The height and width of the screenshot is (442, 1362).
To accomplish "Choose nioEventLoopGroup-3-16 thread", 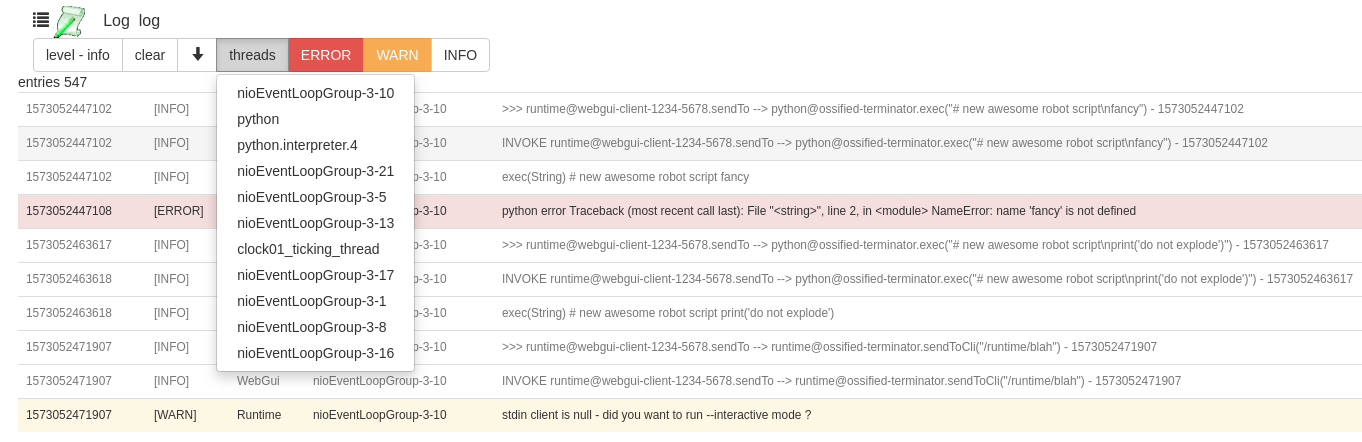I will click(315, 353).
